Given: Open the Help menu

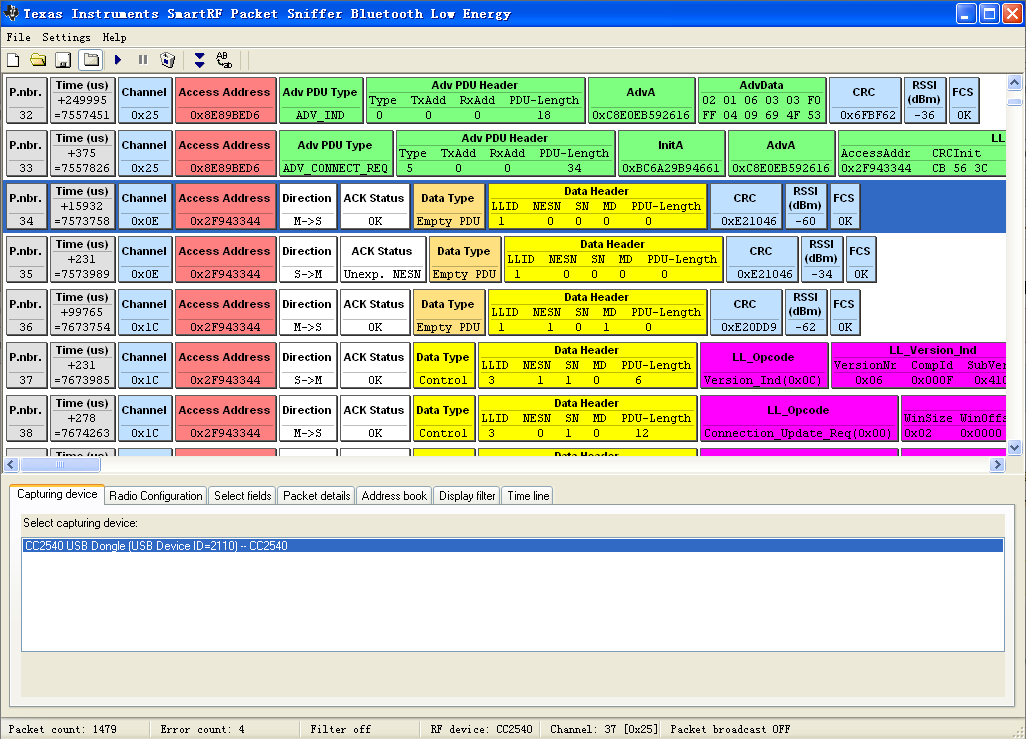Looking at the screenshot, I should (x=115, y=37).
